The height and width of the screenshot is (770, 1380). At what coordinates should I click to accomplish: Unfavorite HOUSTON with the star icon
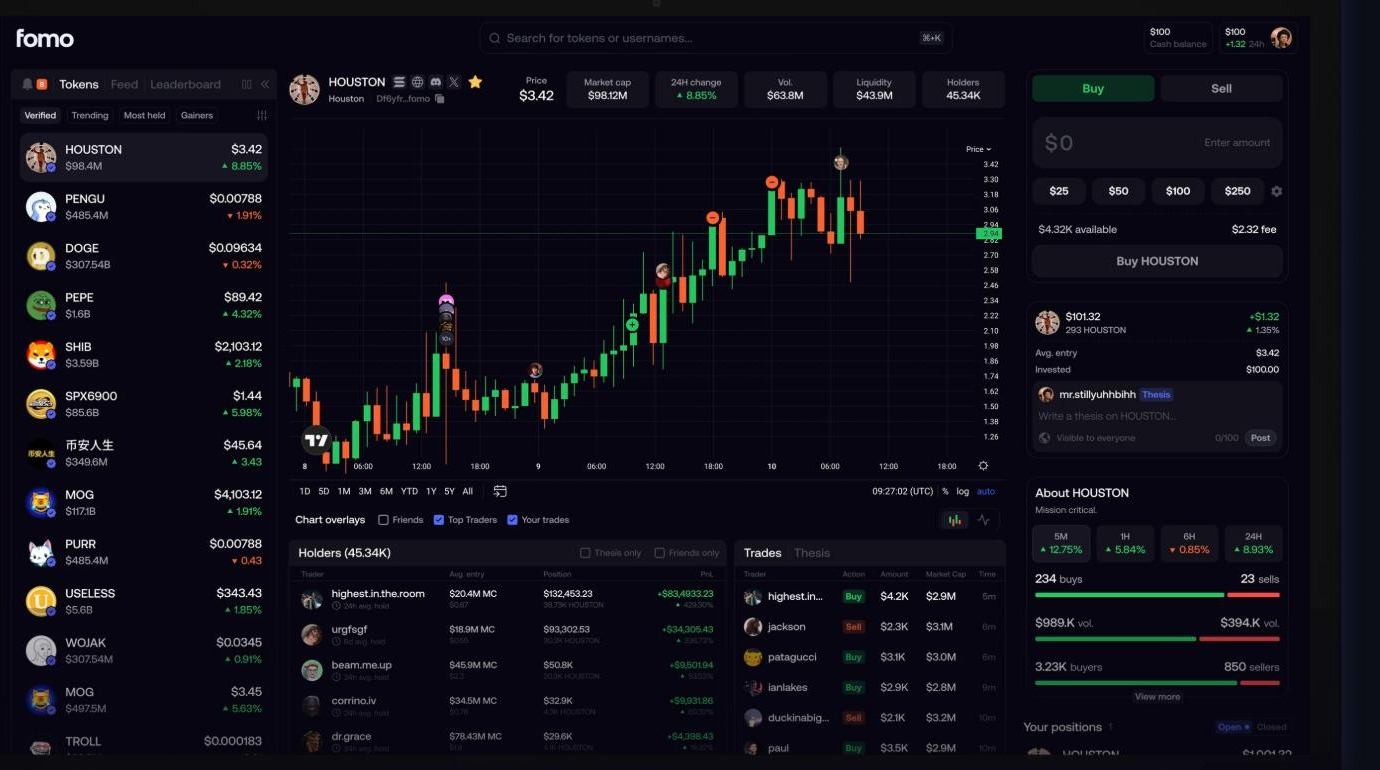pos(475,82)
